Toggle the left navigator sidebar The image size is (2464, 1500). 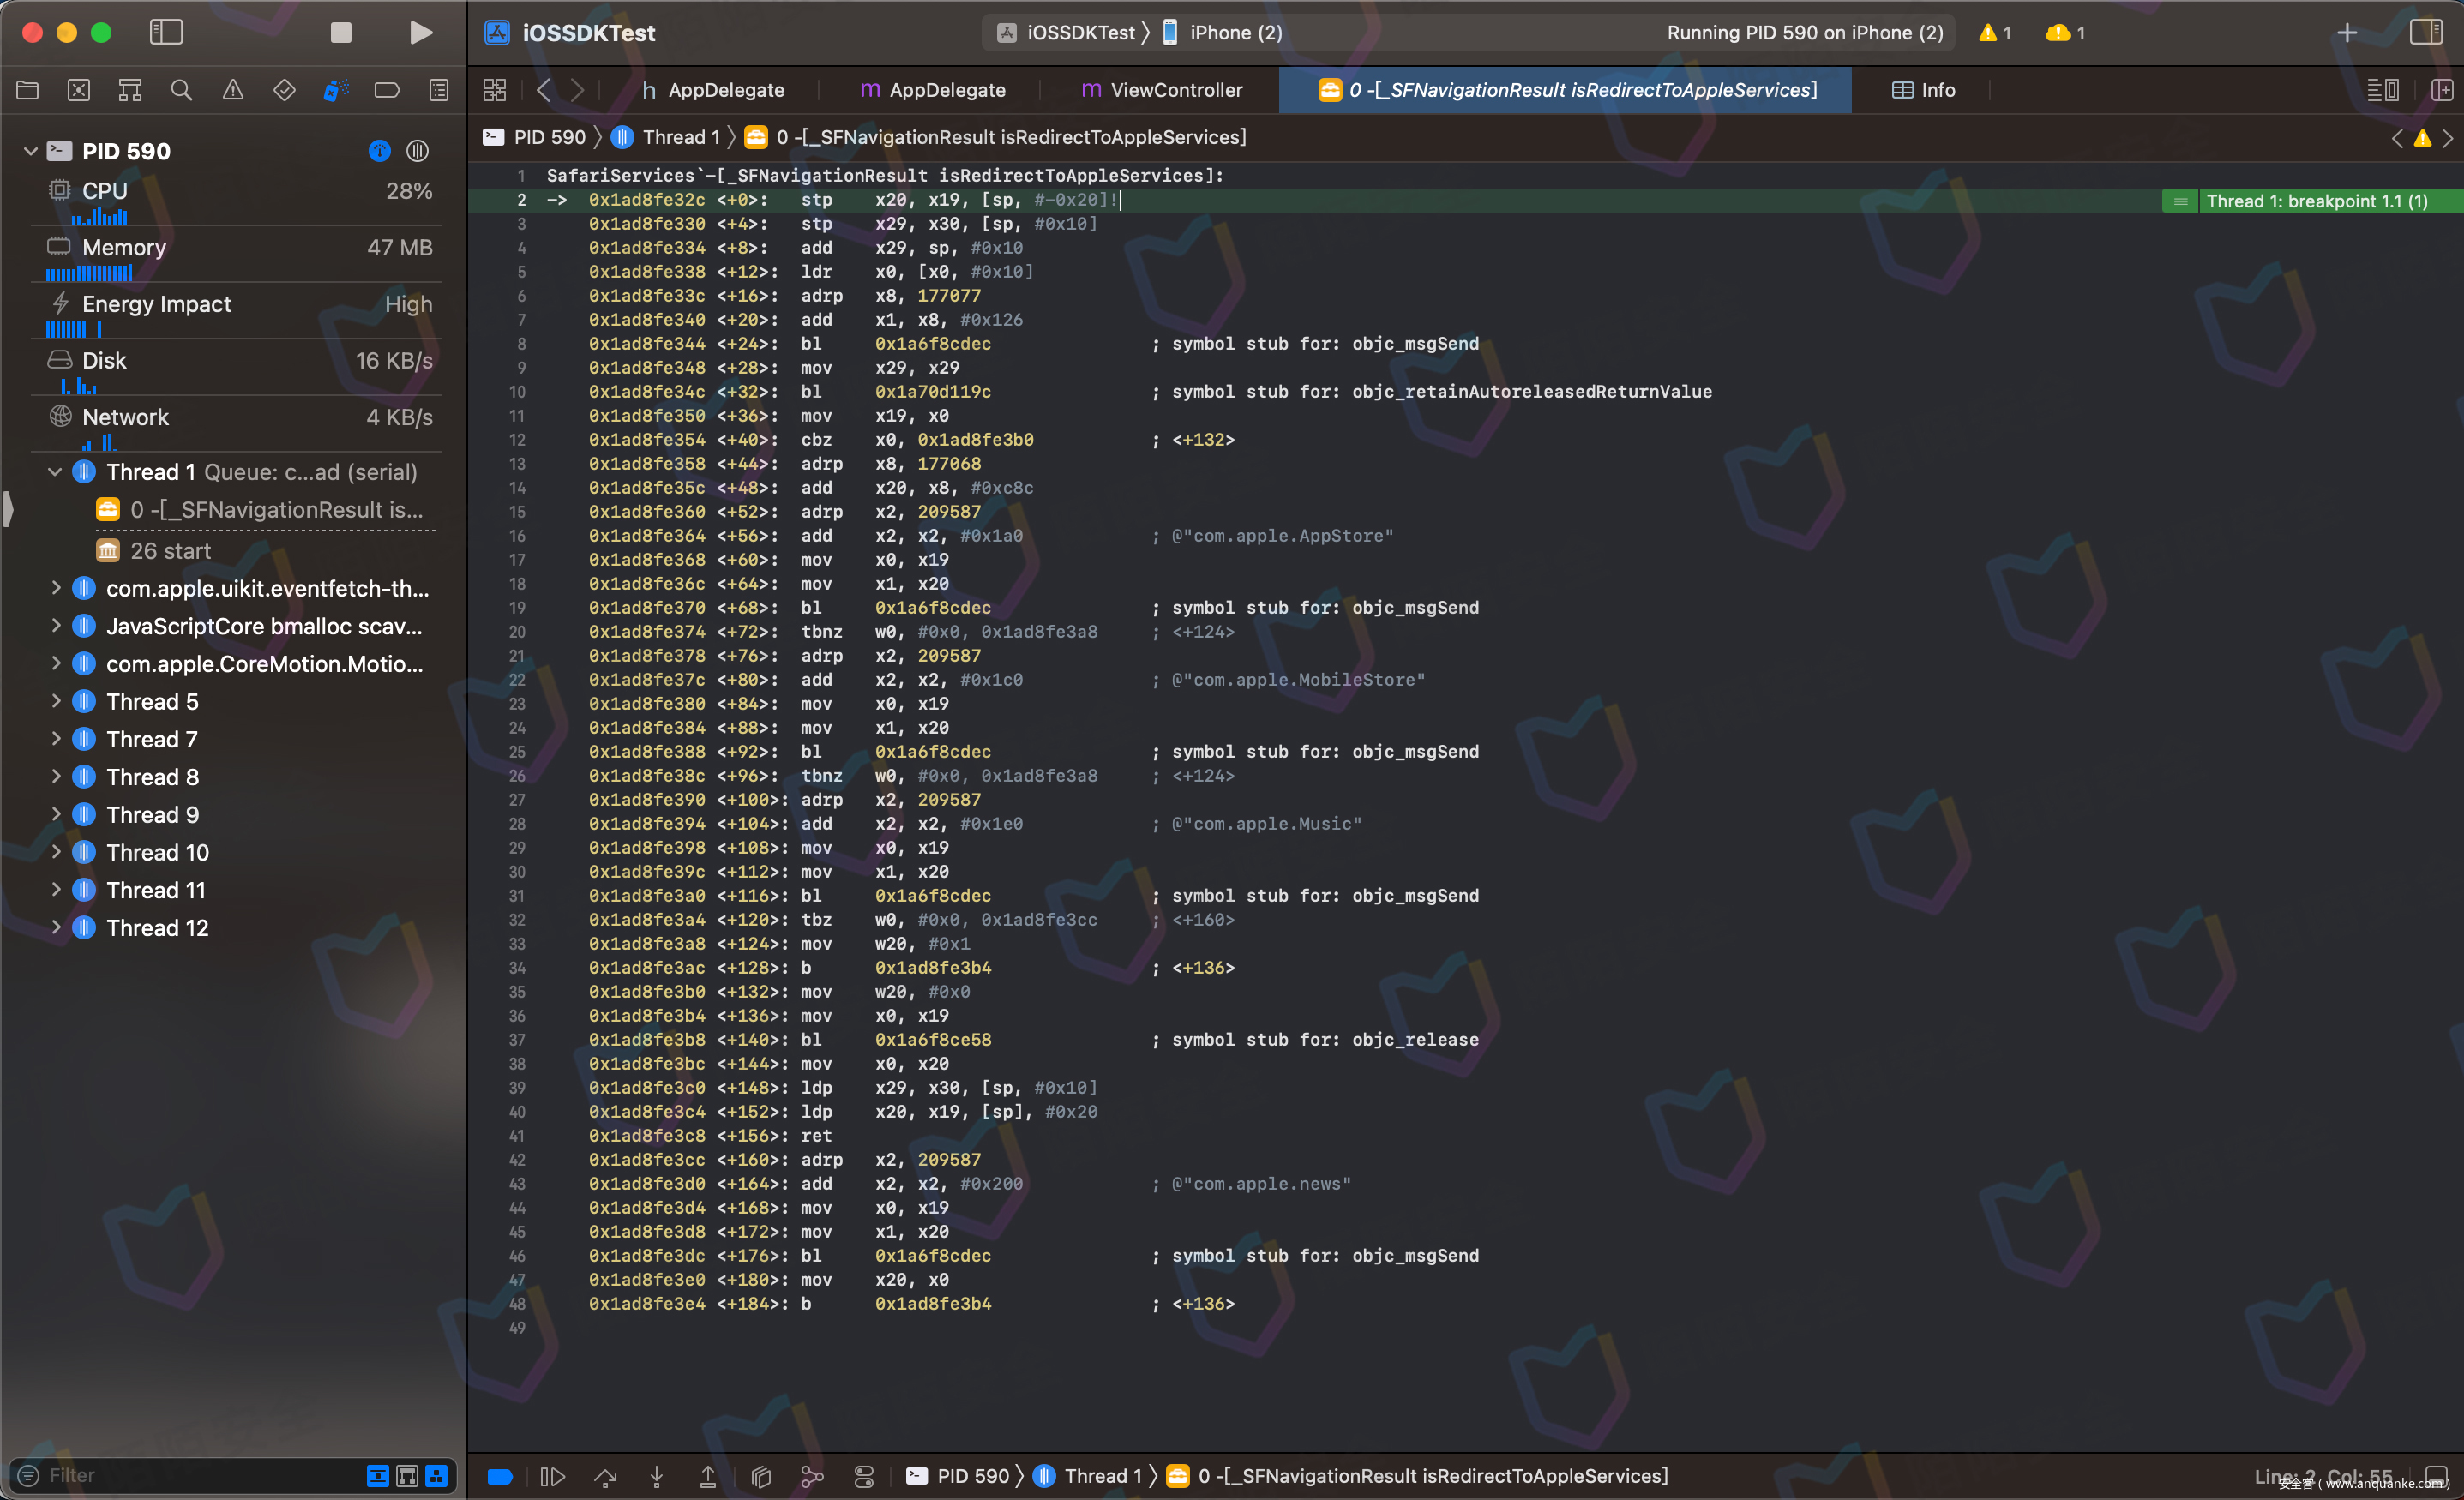(166, 33)
